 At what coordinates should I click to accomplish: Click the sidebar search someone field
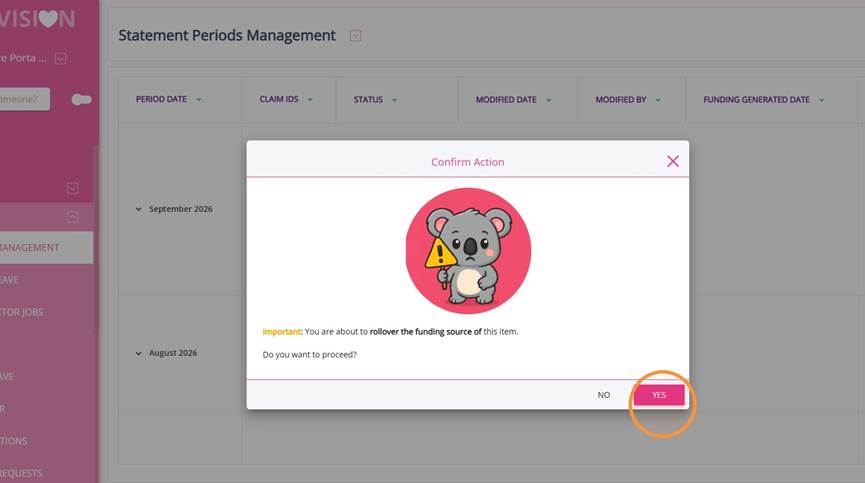(x=24, y=99)
